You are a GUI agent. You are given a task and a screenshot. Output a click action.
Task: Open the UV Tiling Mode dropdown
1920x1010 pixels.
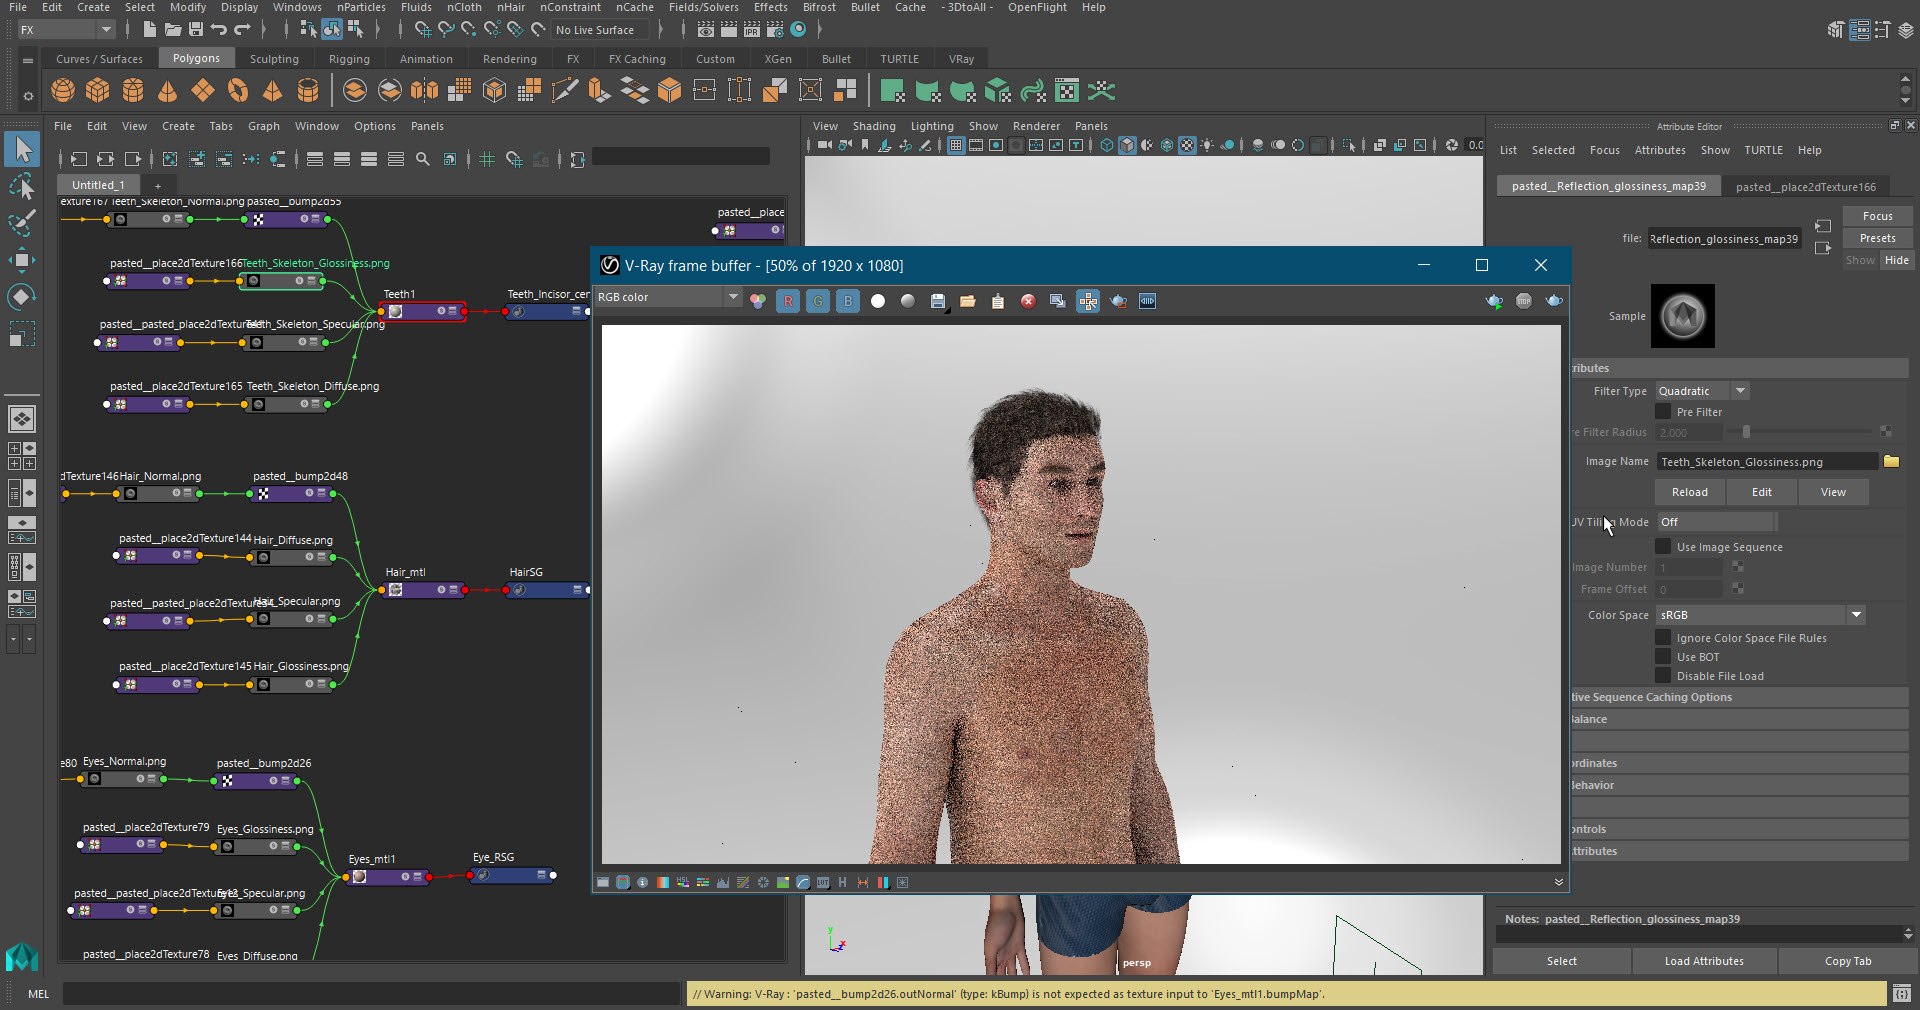(1716, 522)
